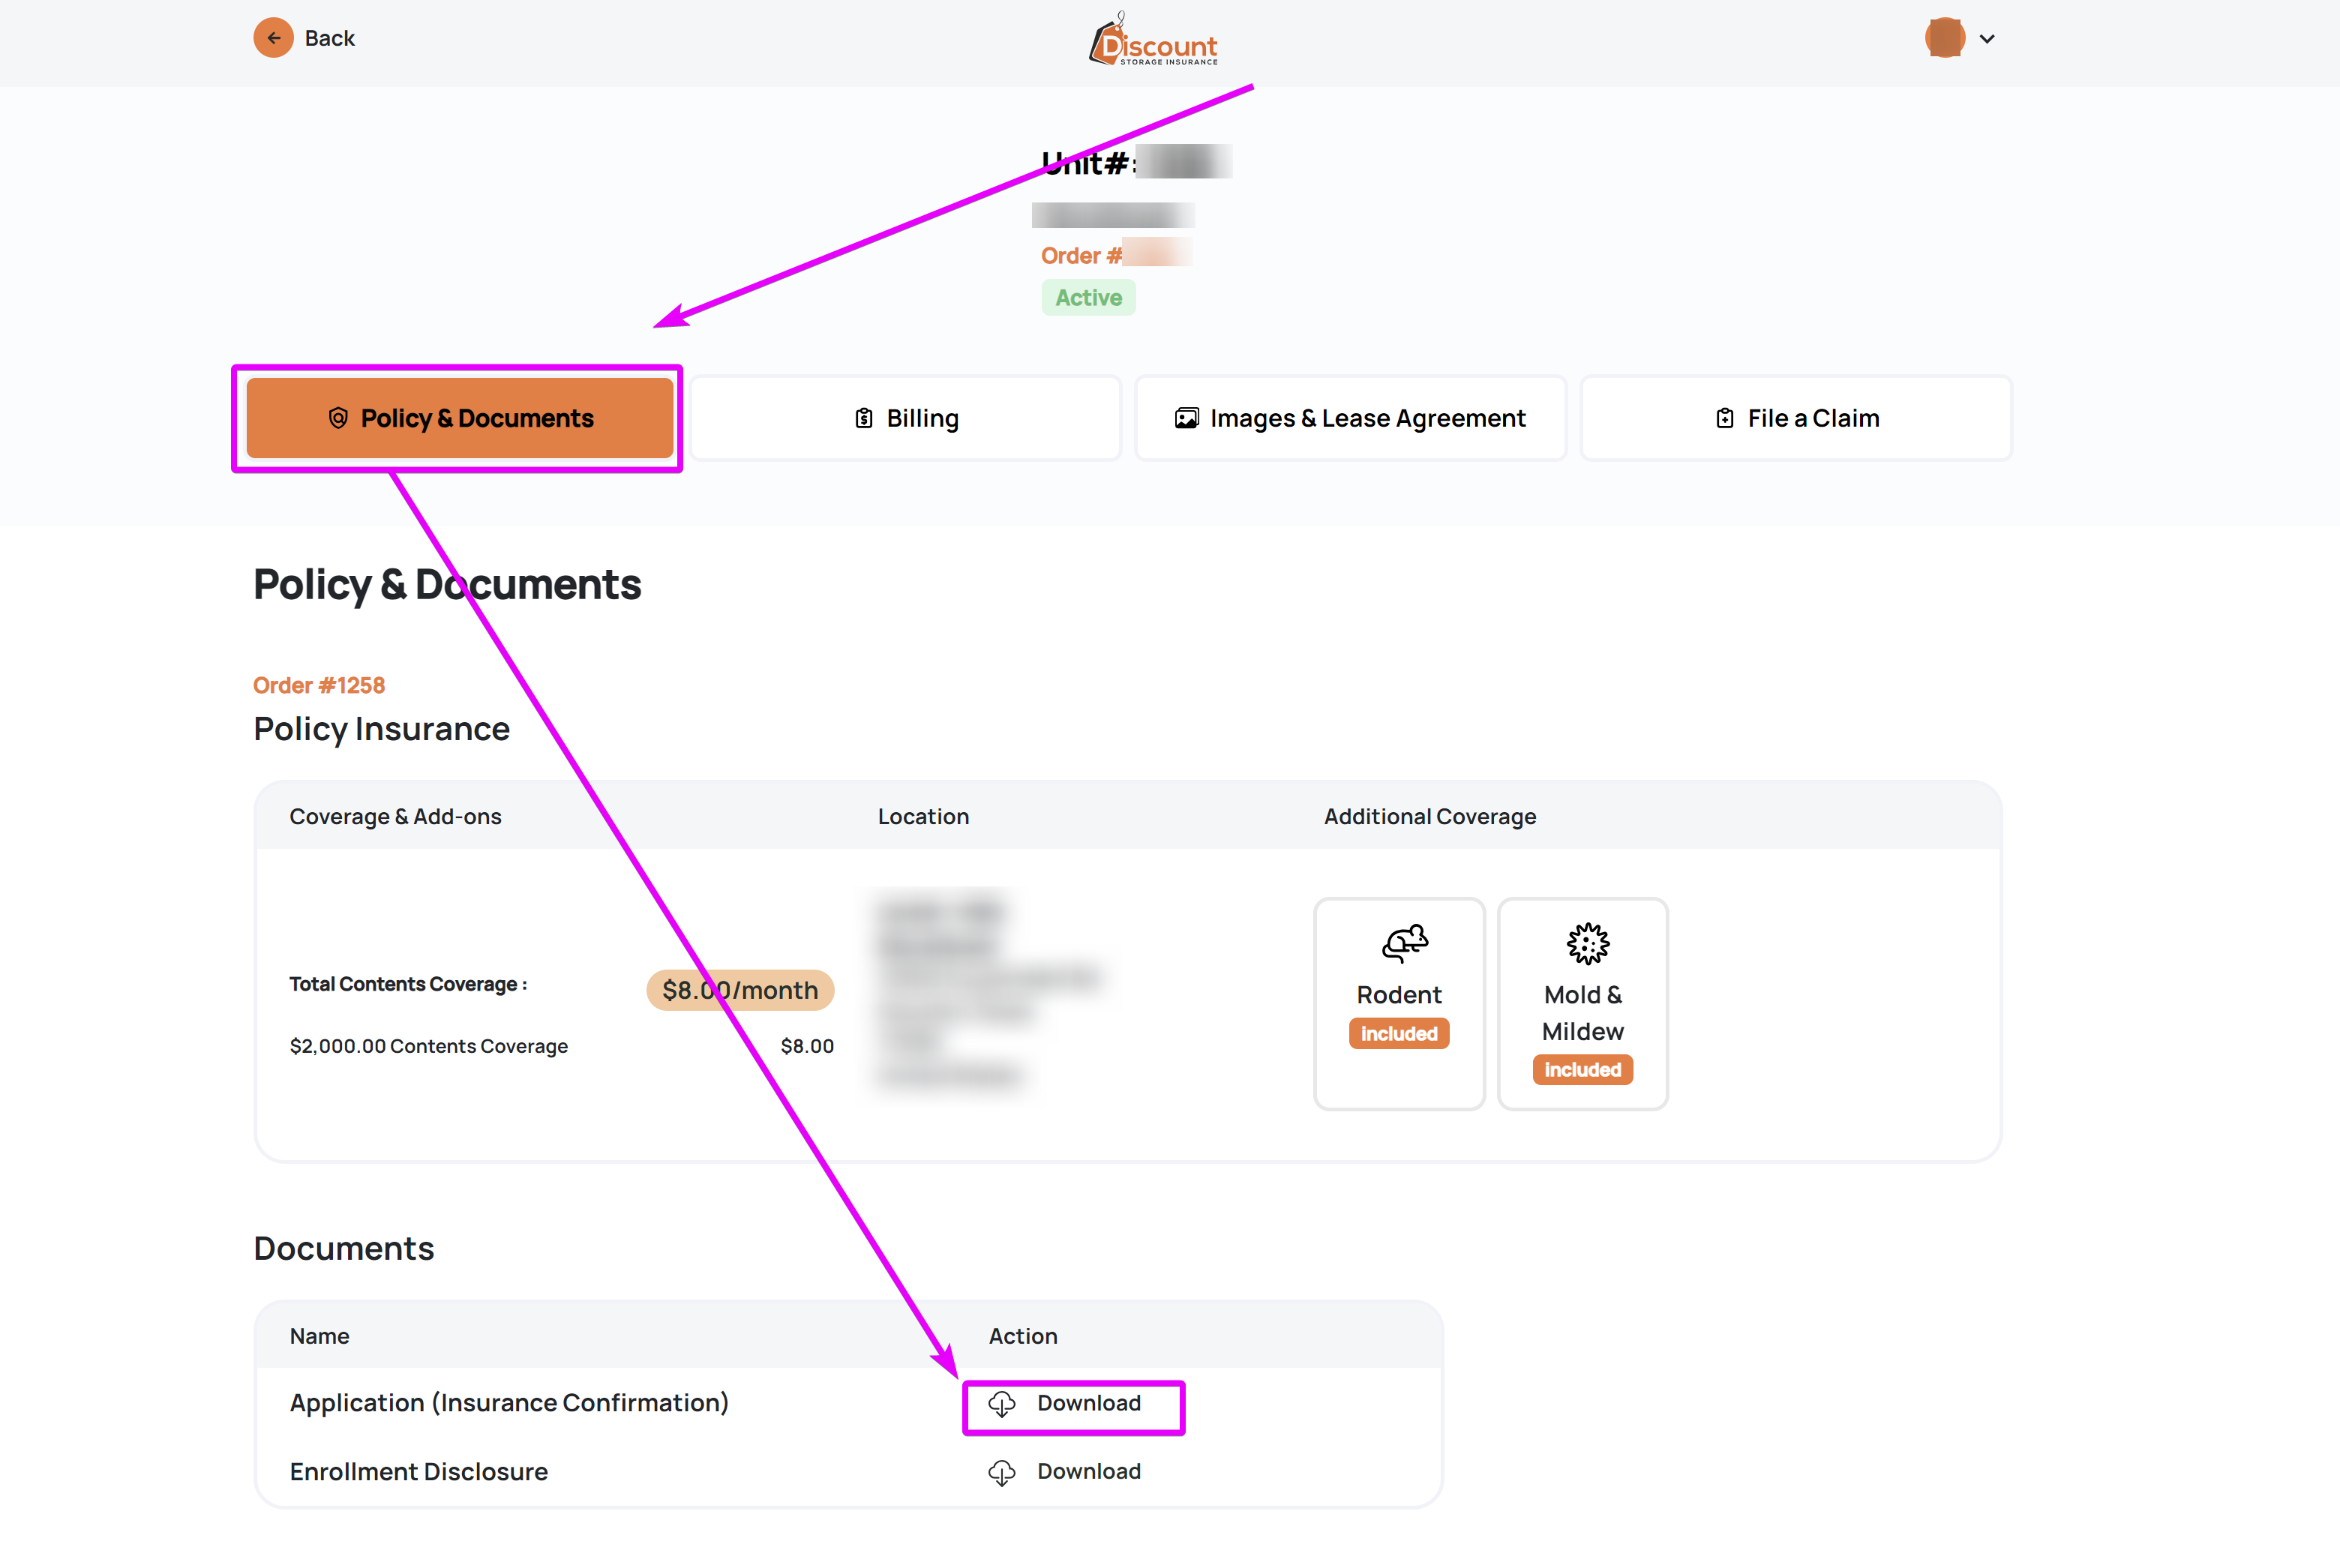Download the Enrollment Disclosure document
2340x1568 pixels.
1088,1471
